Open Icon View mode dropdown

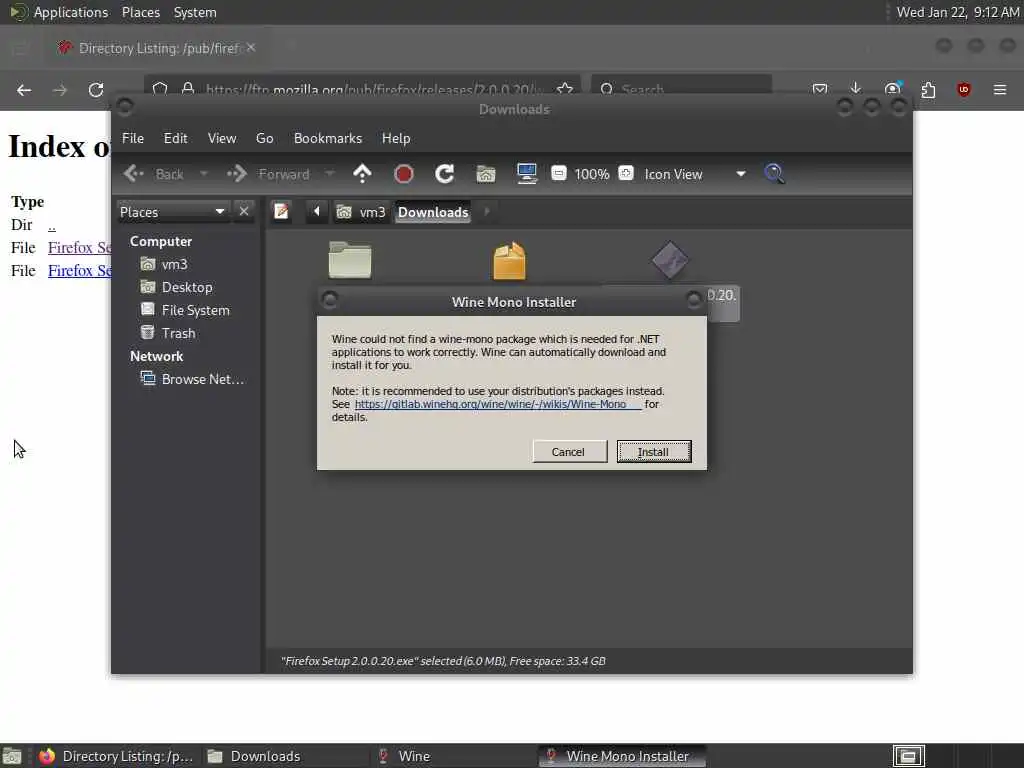point(695,174)
